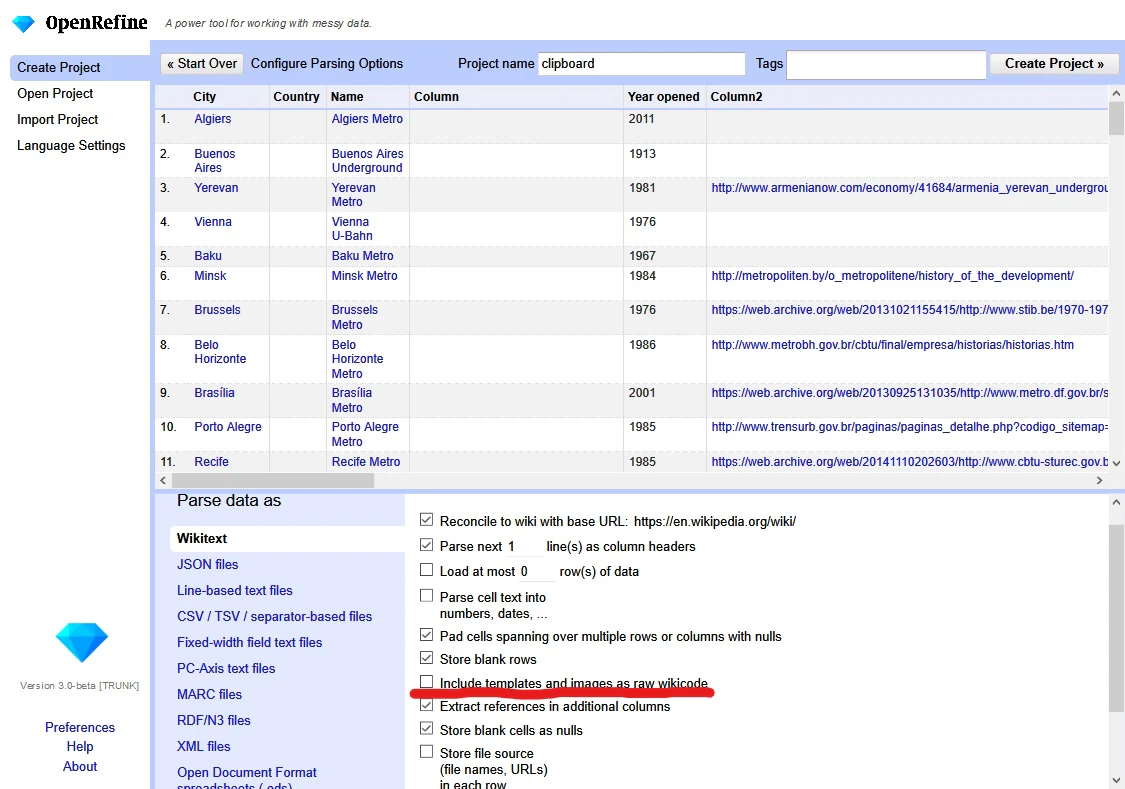Image resolution: width=1125 pixels, height=789 pixels.
Task: Click the large diamond icon above version text
Action: click(x=82, y=642)
